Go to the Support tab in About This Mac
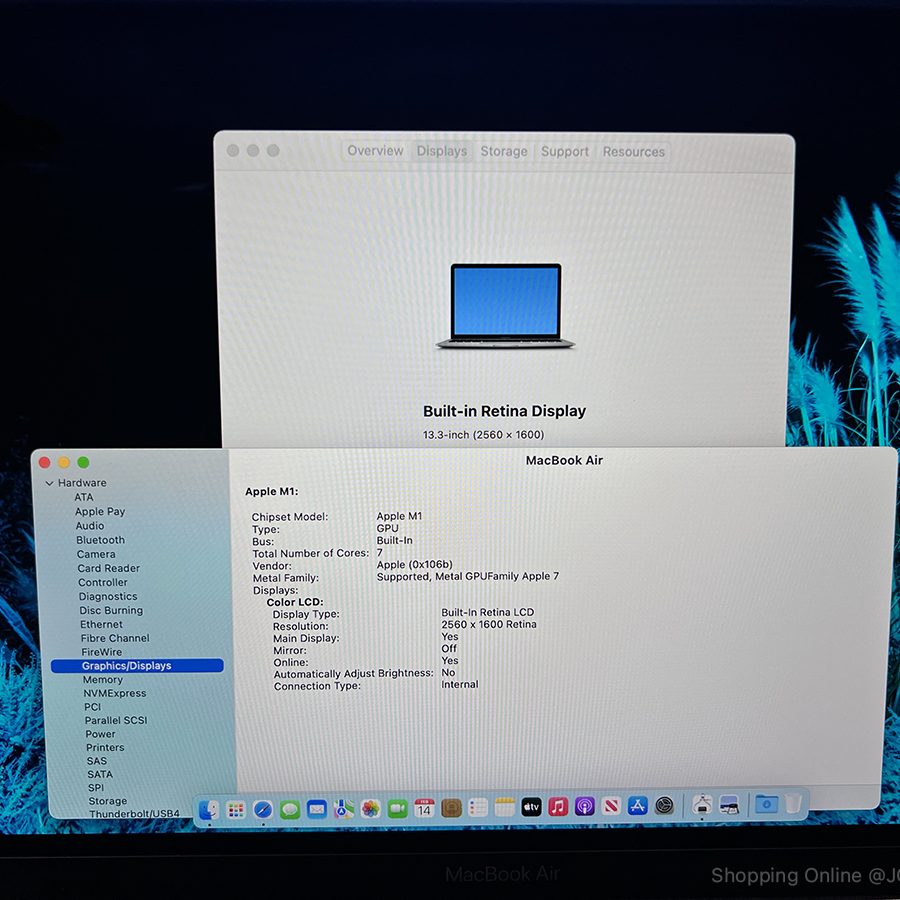The height and width of the screenshot is (900, 900). [565, 152]
